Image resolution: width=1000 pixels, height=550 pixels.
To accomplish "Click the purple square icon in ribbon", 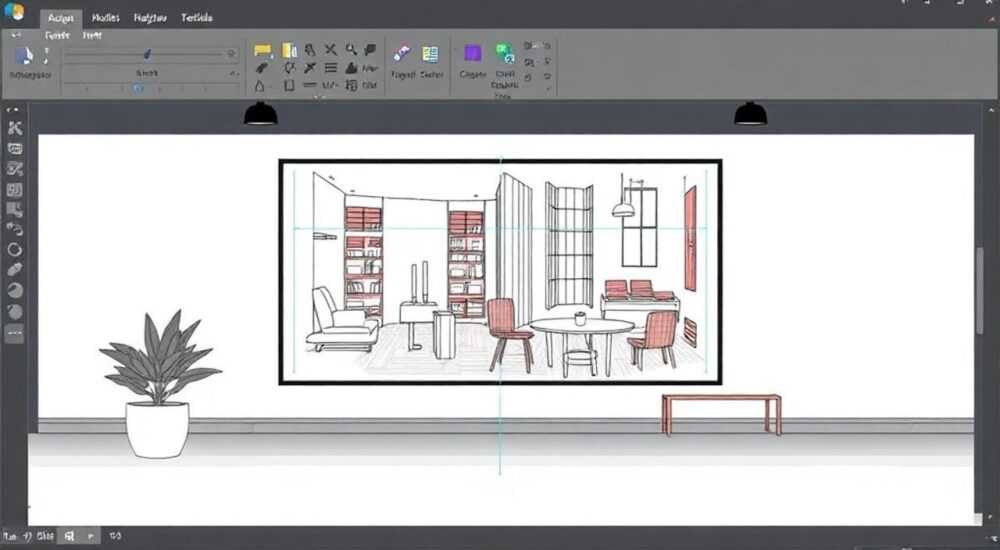I will (x=473, y=53).
